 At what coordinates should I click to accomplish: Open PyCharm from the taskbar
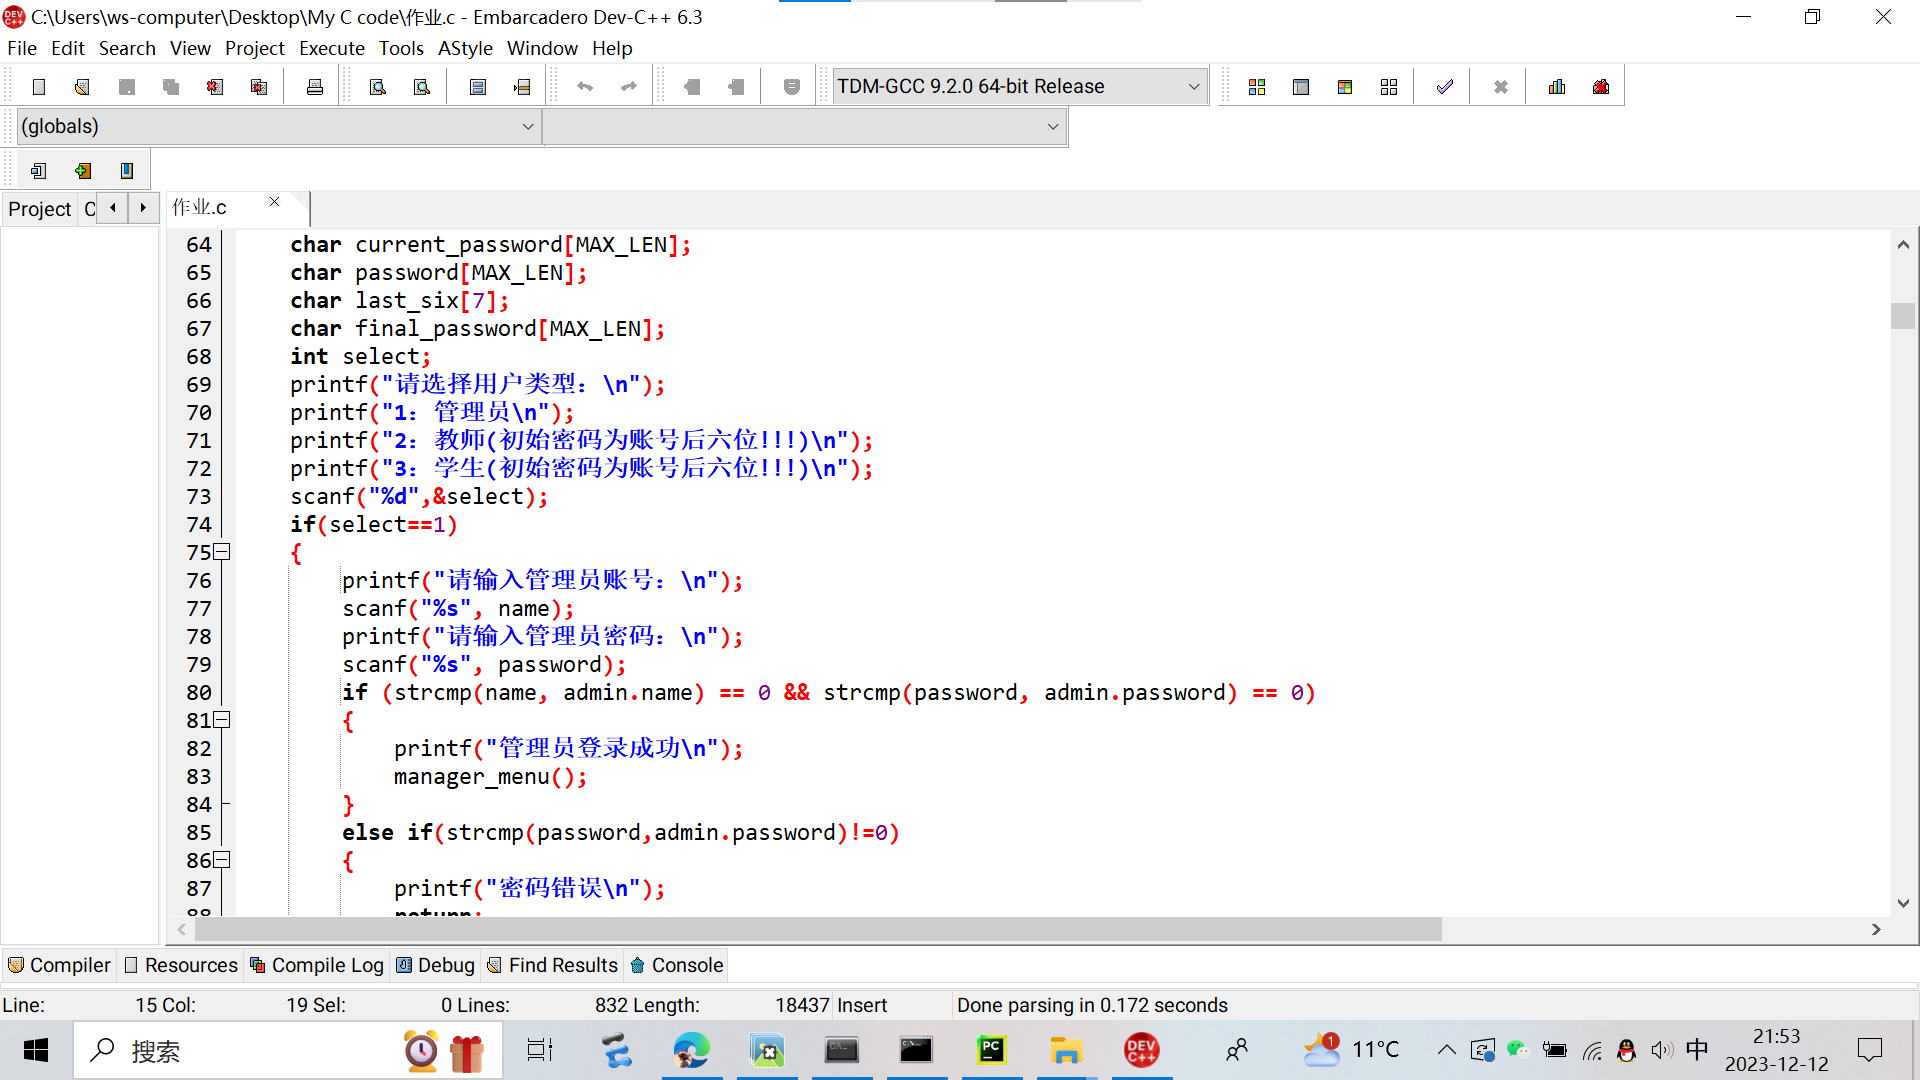pos(991,1051)
